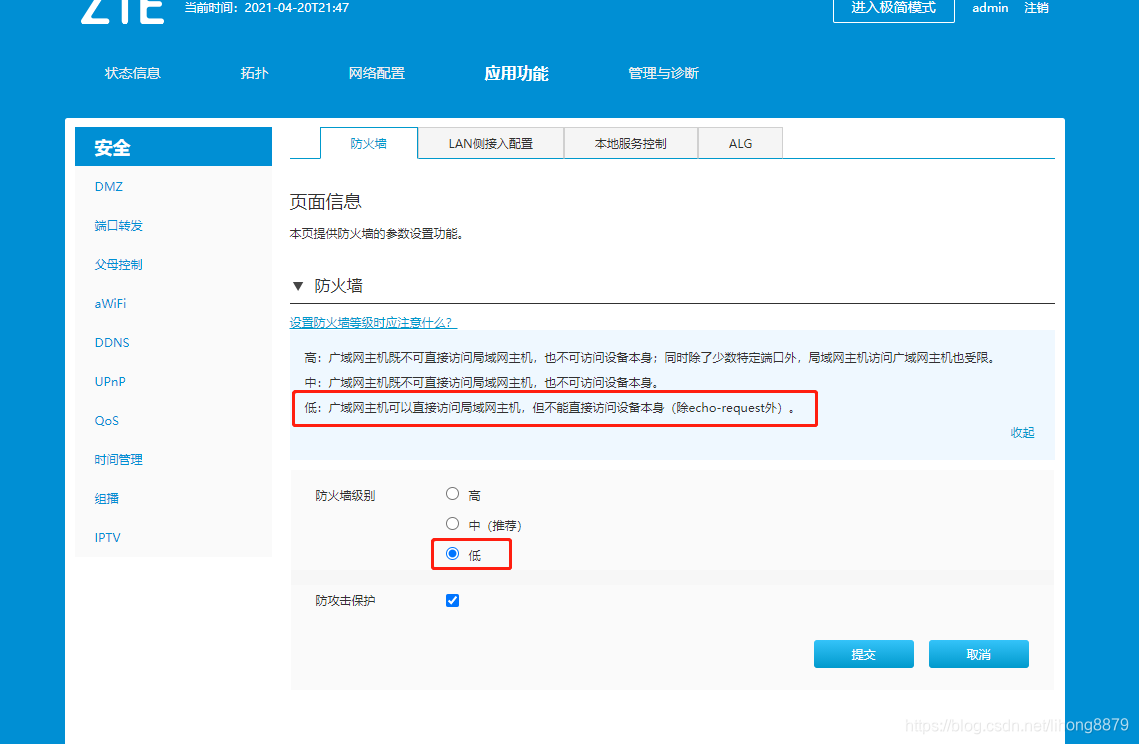Go to 管理与诊断 in the top navigation
Image resolution: width=1139 pixels, height=744 pixels.
(x=663, y=72)
